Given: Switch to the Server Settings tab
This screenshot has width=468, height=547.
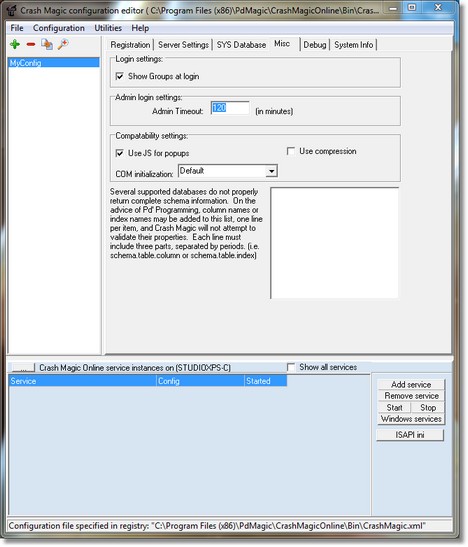Looking at the screenshot, I should click(x=183, y=45).
